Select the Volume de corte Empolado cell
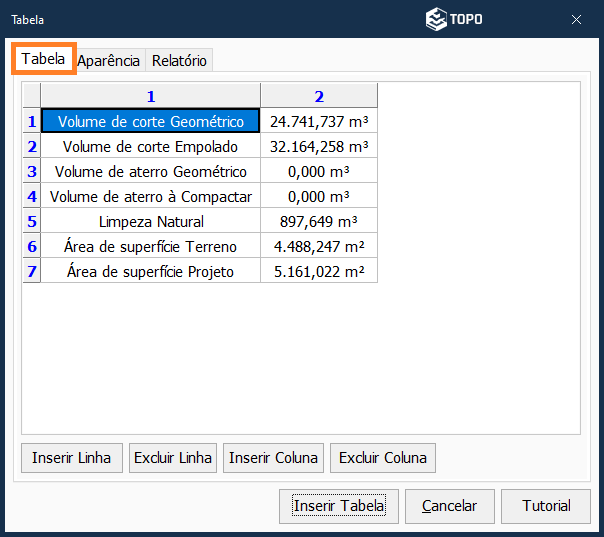604x537 pixels. (x=151, y=146)
